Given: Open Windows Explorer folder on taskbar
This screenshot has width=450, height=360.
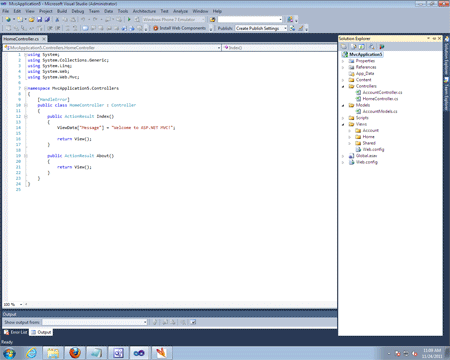Looking at the screenshot, I should tap(53, 353).
